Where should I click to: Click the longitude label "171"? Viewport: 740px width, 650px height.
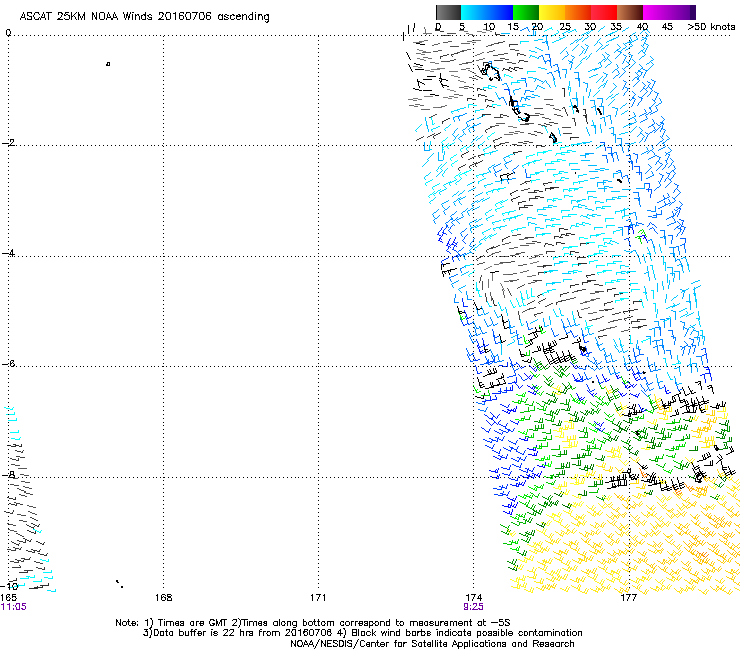(x=318, y=598)
